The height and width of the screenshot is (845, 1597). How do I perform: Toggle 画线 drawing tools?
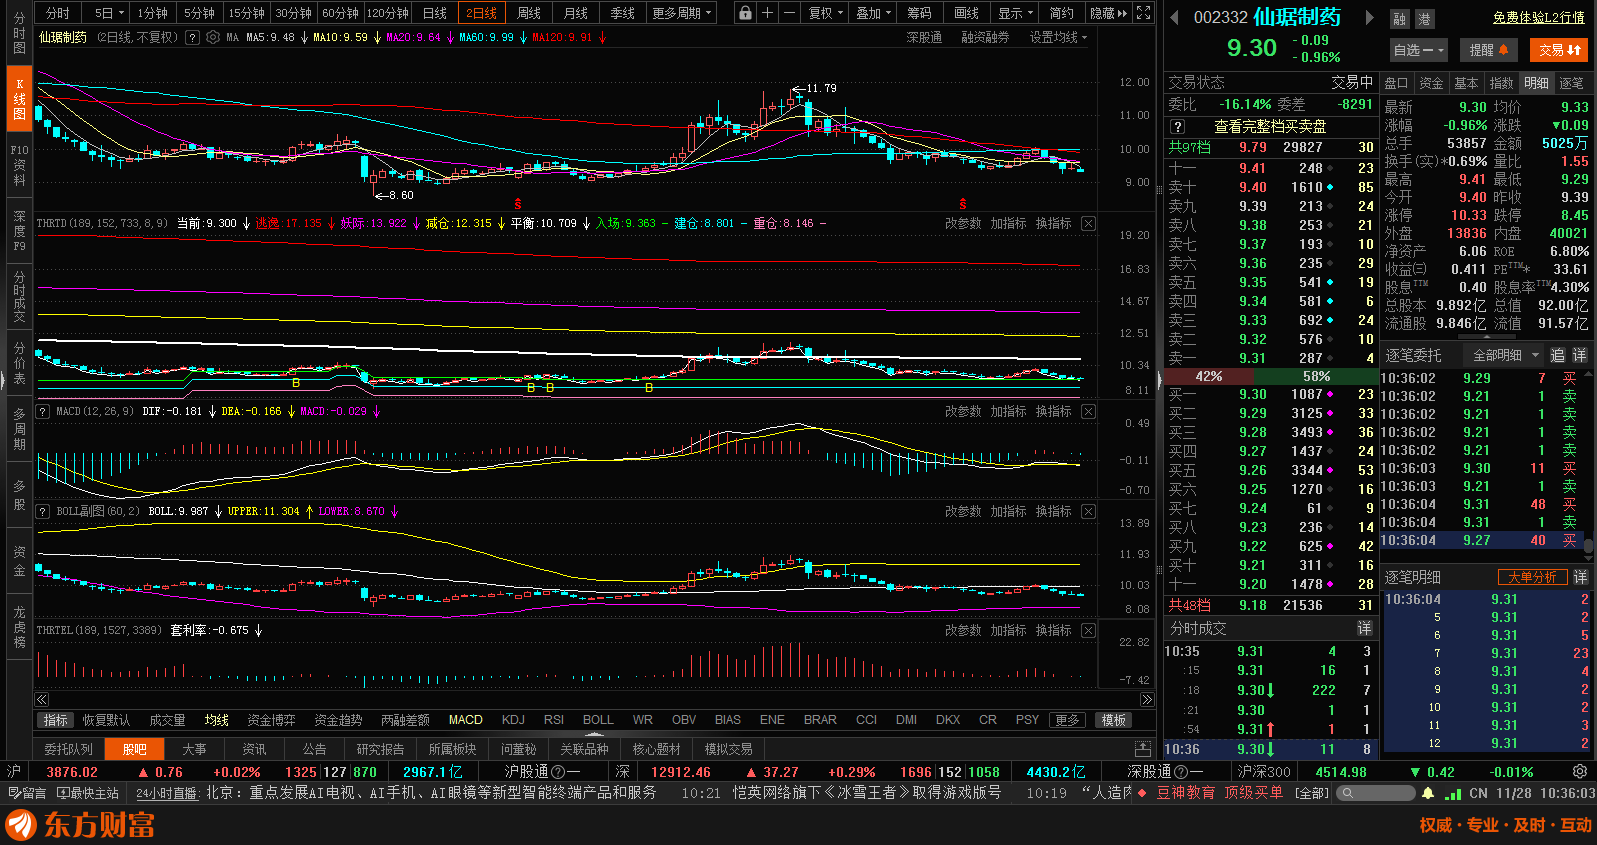(x=966, y=13)
